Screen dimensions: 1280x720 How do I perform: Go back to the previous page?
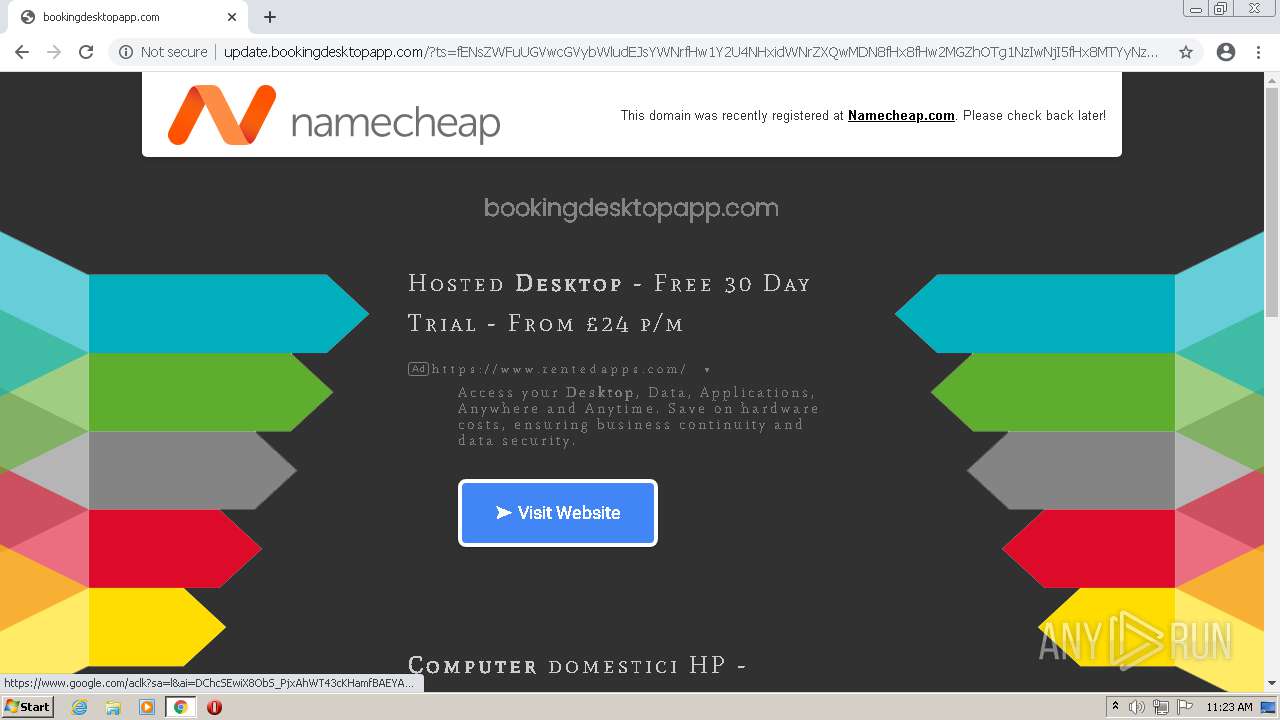click(x=22, y=52)
